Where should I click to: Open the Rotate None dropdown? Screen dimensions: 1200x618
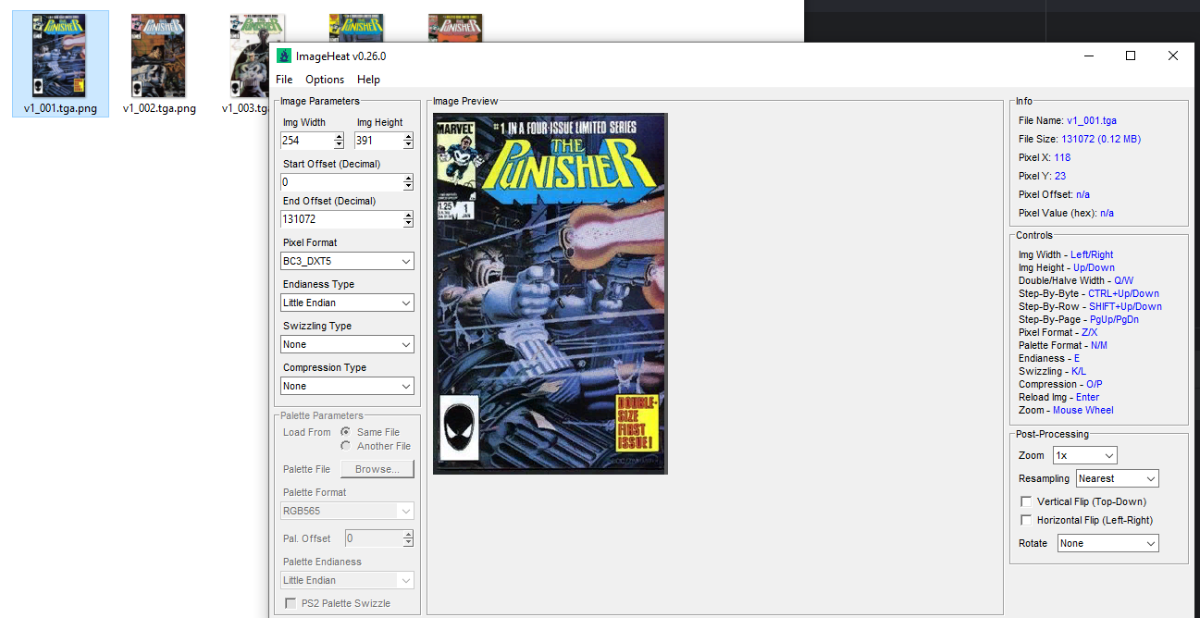(1109, 543)
